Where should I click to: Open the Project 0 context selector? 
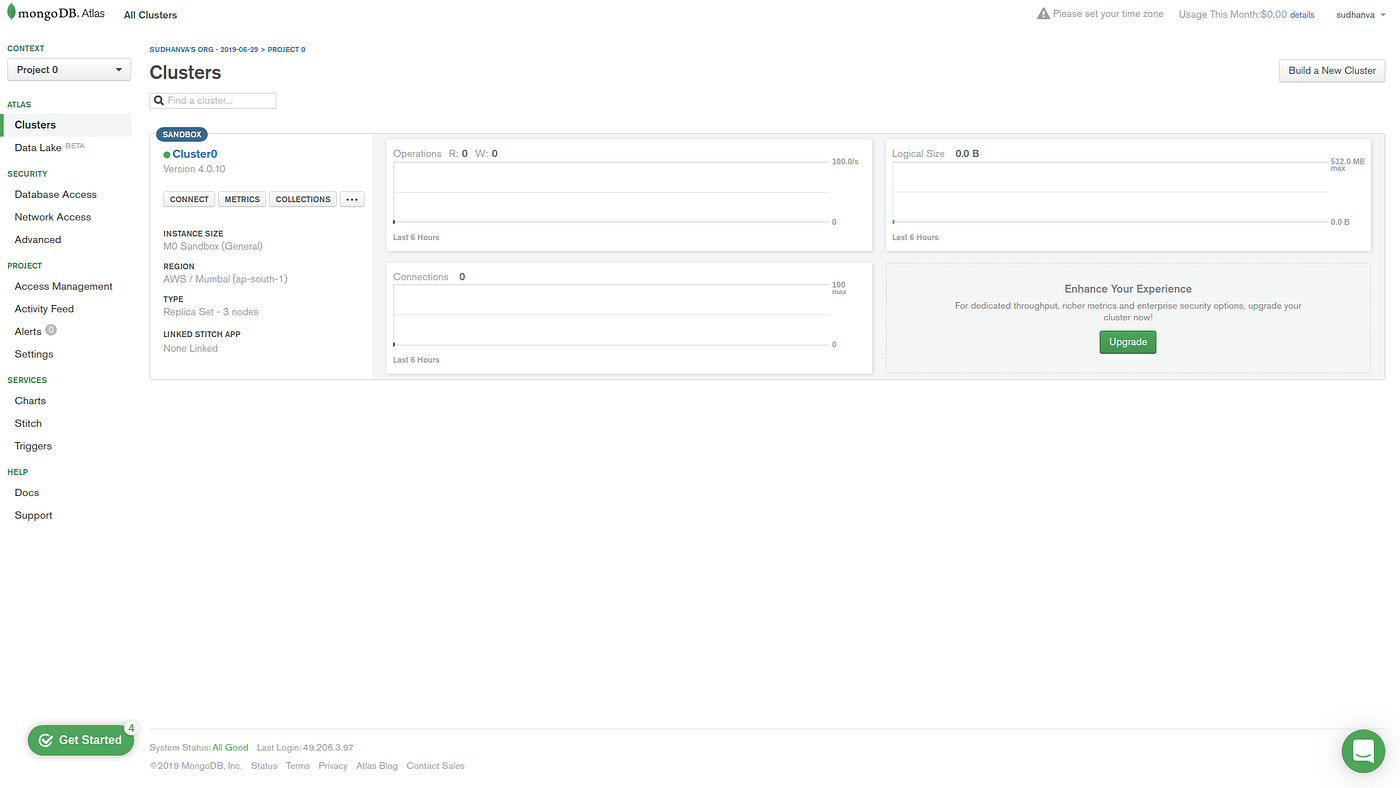[68, 68]
